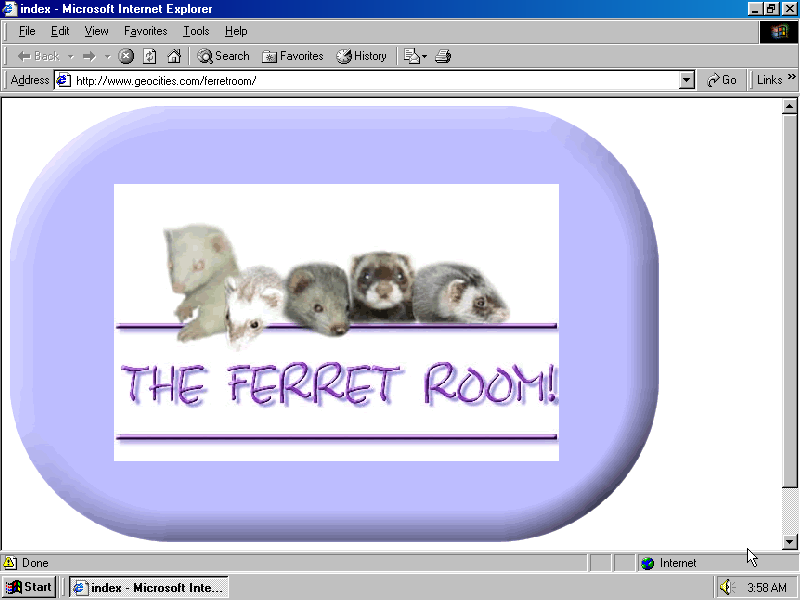Click the volume speaker tray icon
The image size is (800, 600).
(x=727, y=587)
